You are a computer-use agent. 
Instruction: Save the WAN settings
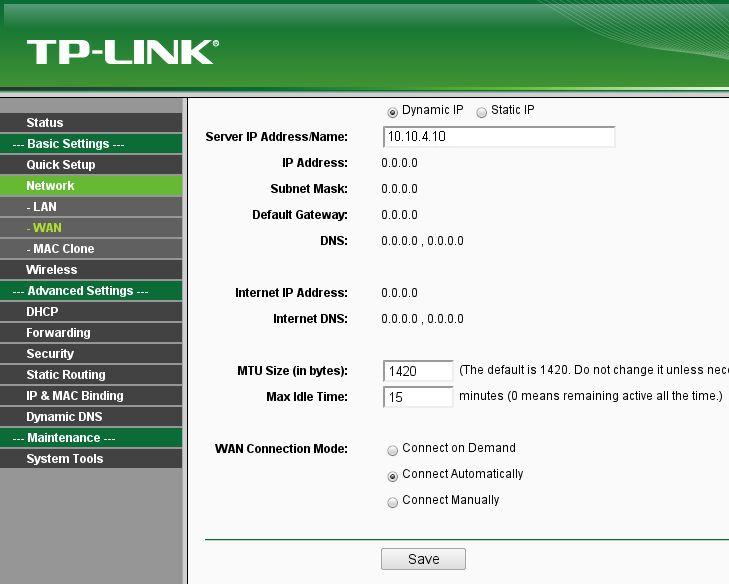click(423, 559)
